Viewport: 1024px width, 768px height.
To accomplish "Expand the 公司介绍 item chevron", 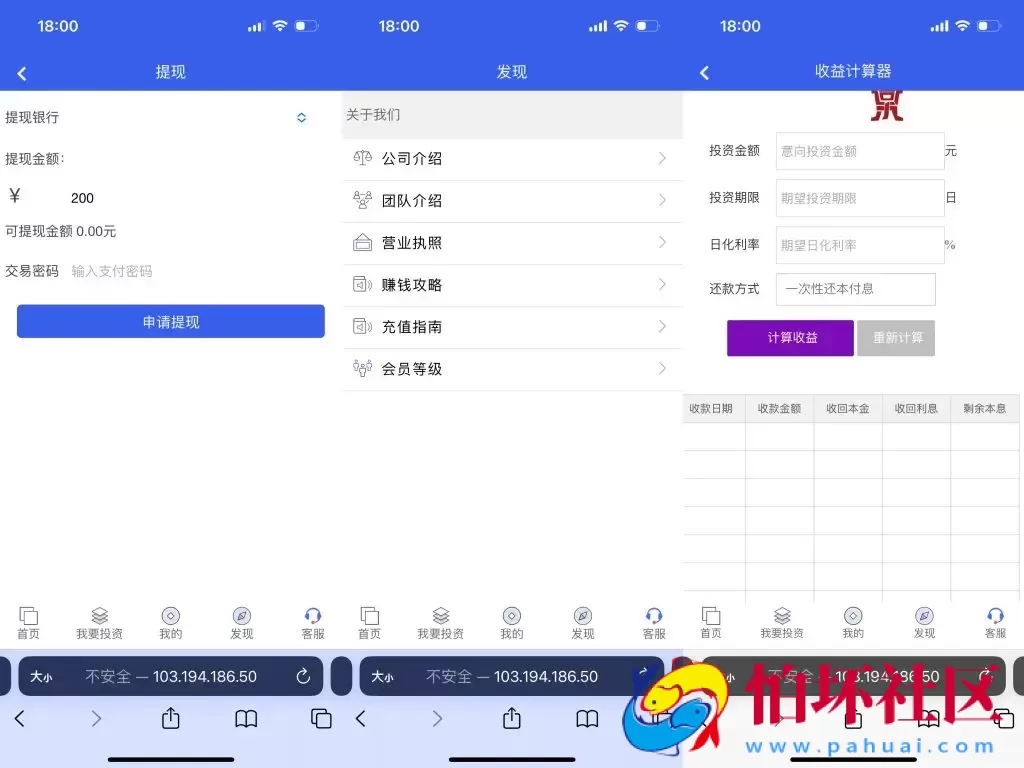I will (663, 158).
